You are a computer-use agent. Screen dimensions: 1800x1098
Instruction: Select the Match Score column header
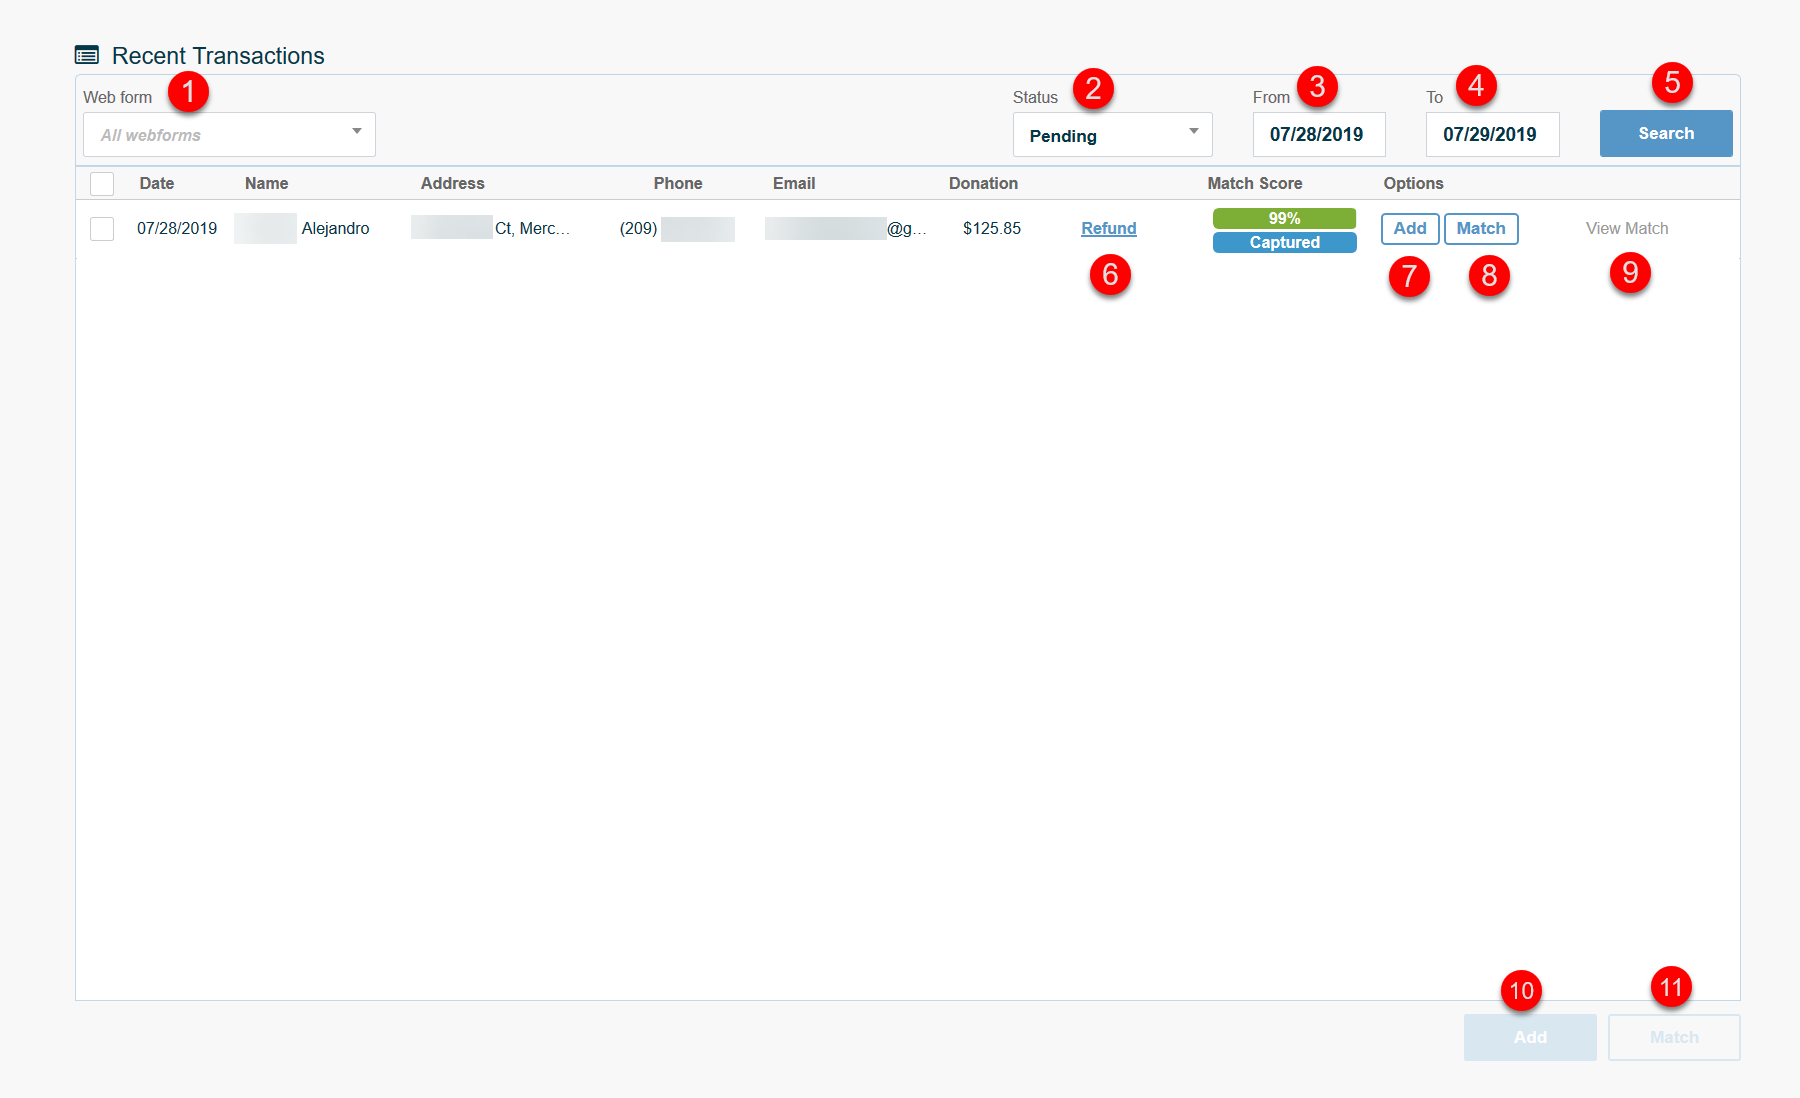coord(1254,183)
